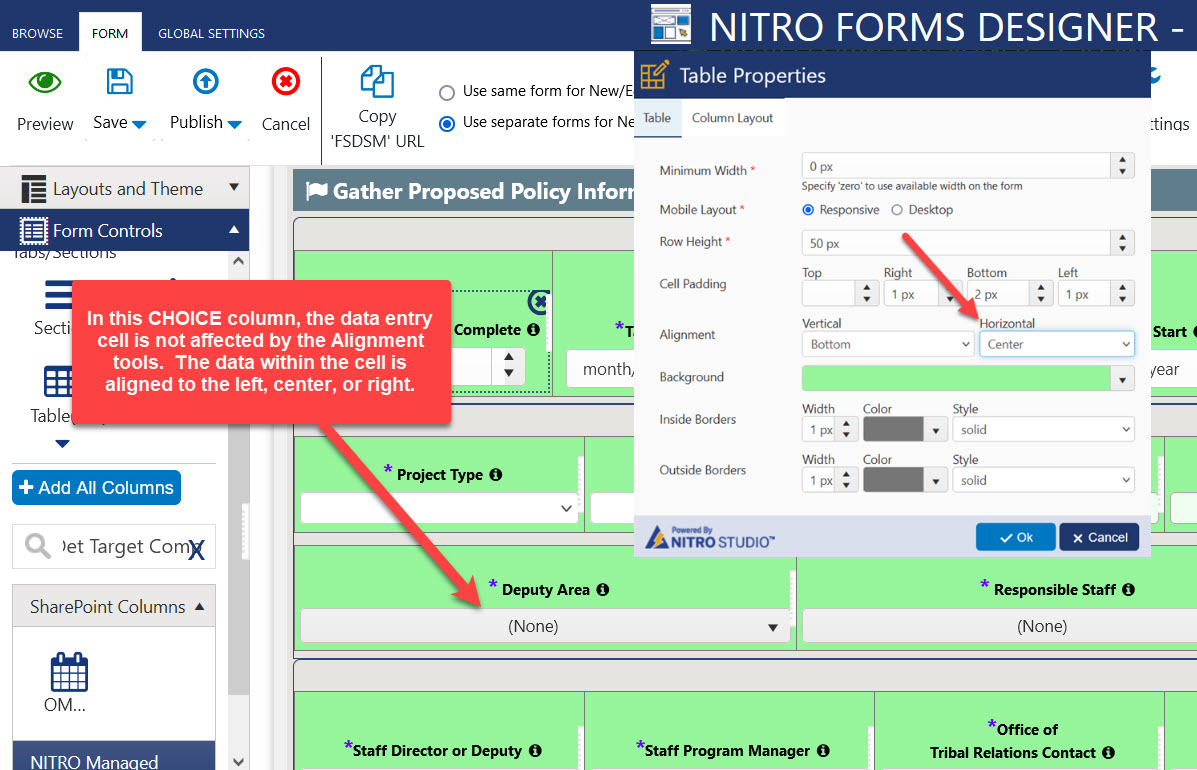
Task: Open the Project Type dropdown
Action: click(439, 508)
